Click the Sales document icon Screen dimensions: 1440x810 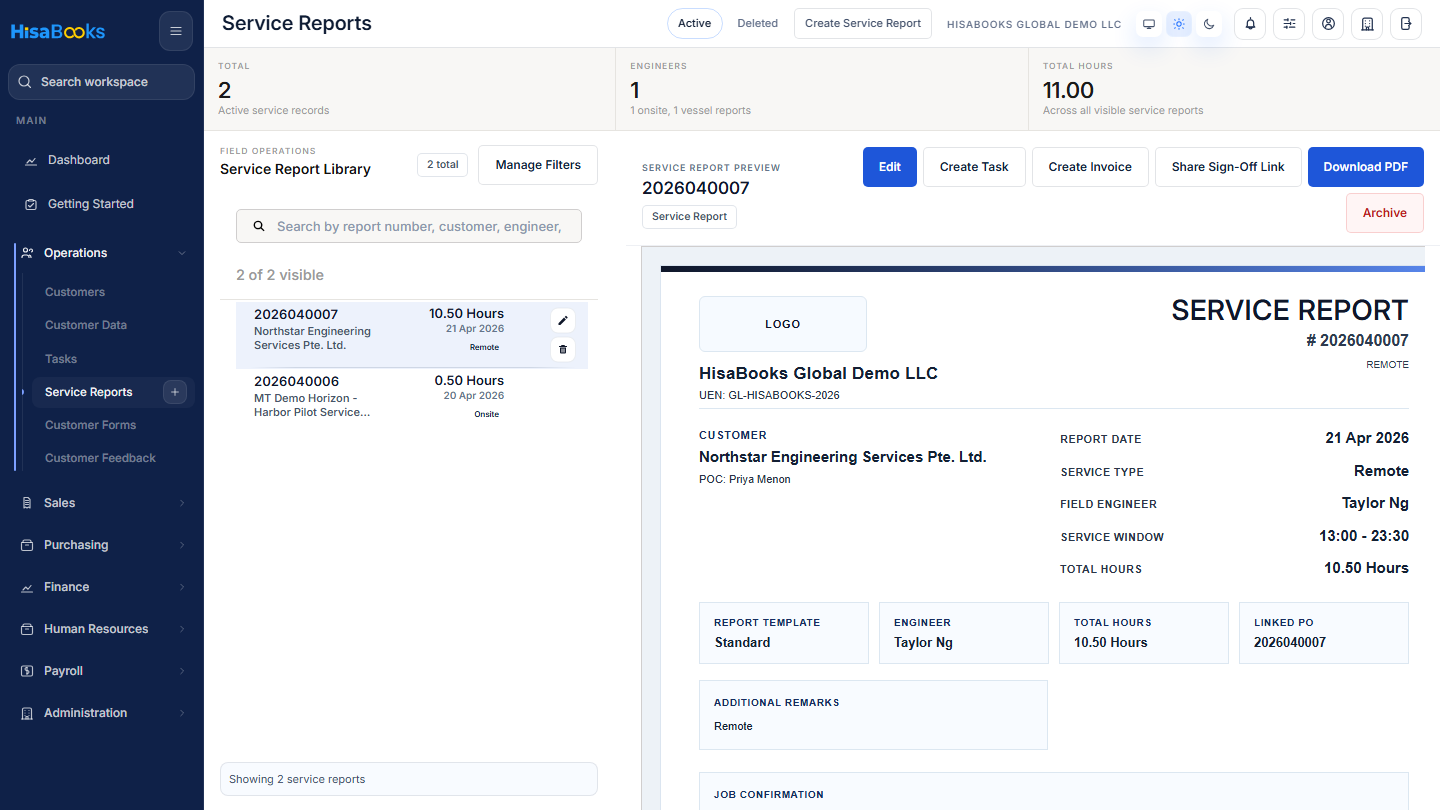click(27, 503)
